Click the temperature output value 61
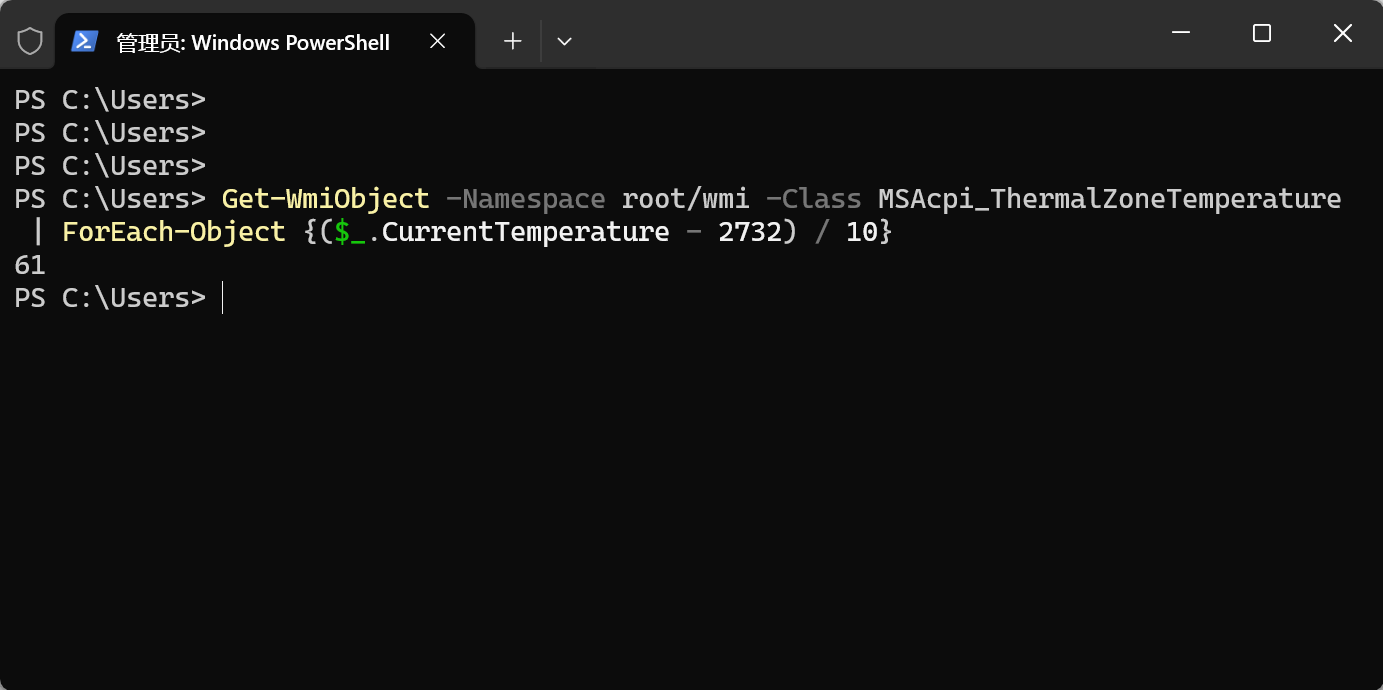1383x690 pixels. click(x=30, y=265)
